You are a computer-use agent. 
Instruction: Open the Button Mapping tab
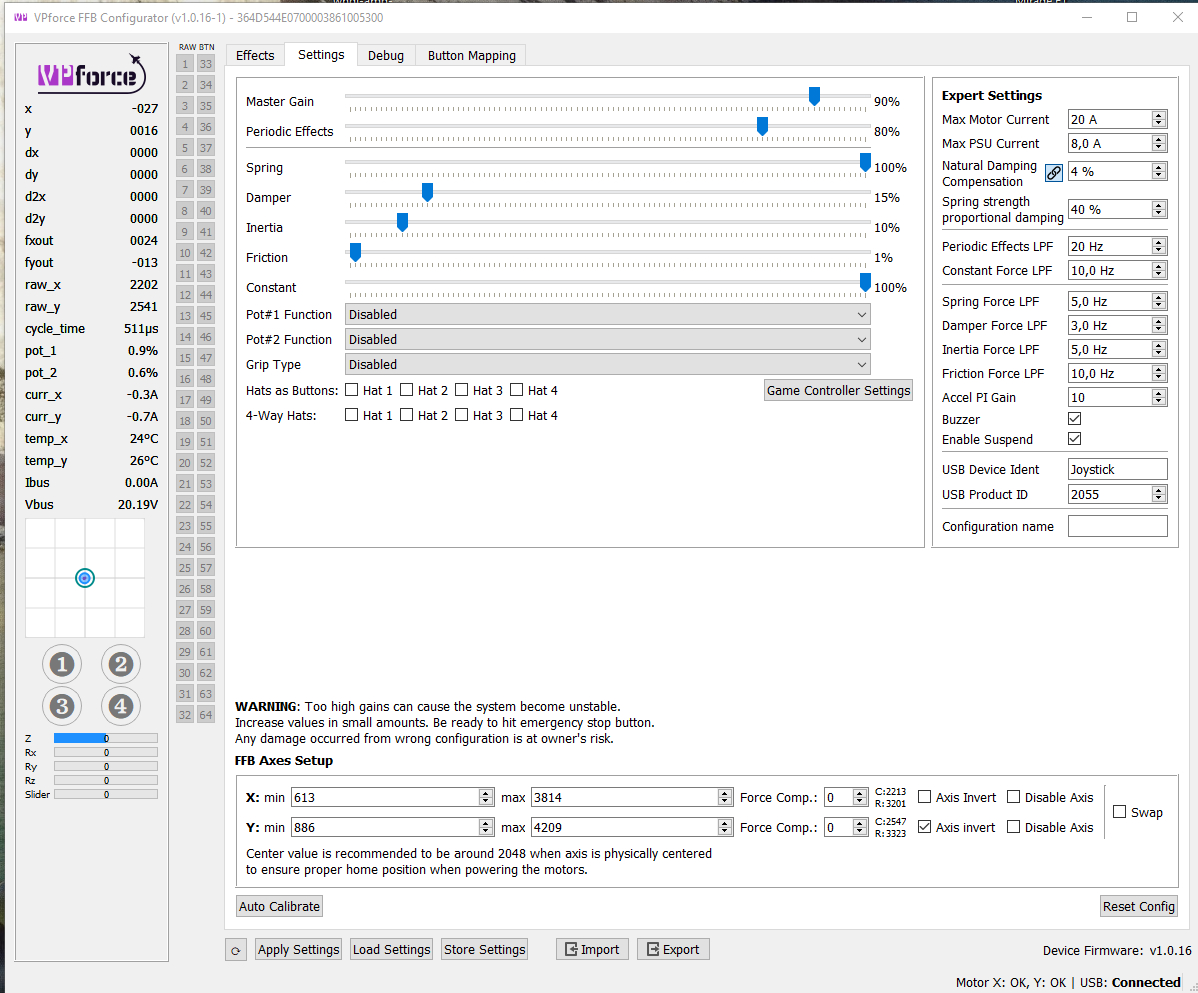click(x=470, y=55)
